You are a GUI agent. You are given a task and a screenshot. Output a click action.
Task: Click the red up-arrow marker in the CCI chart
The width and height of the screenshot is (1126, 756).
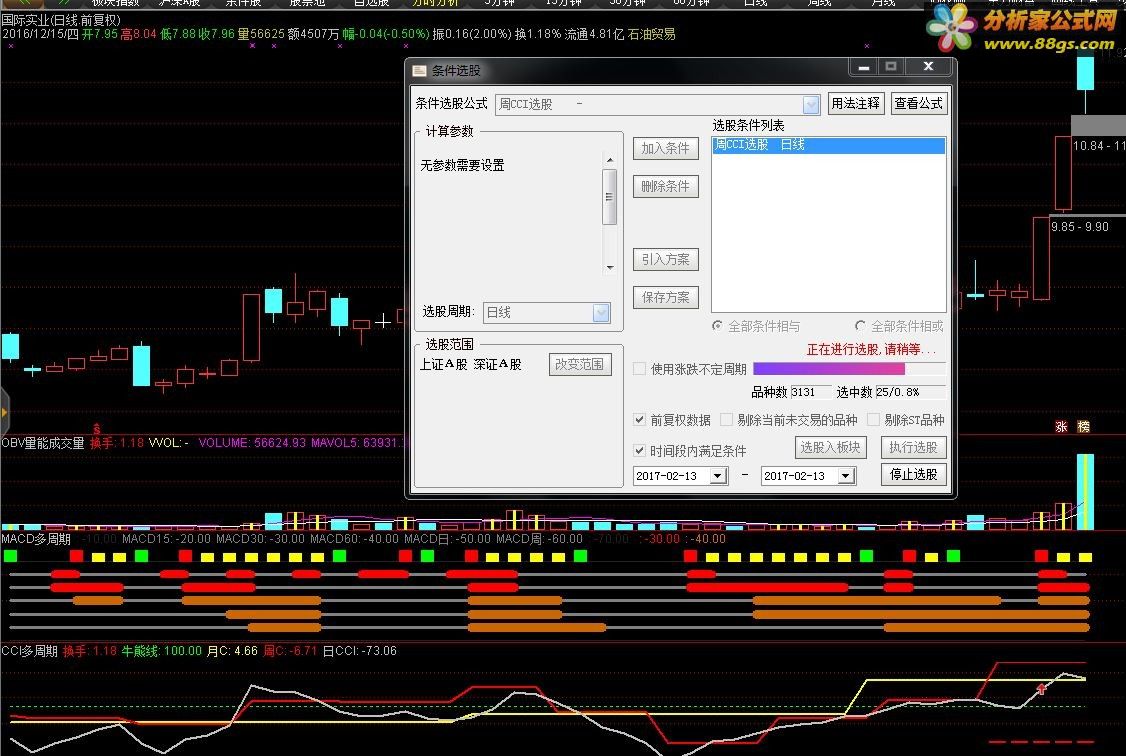1041,689
